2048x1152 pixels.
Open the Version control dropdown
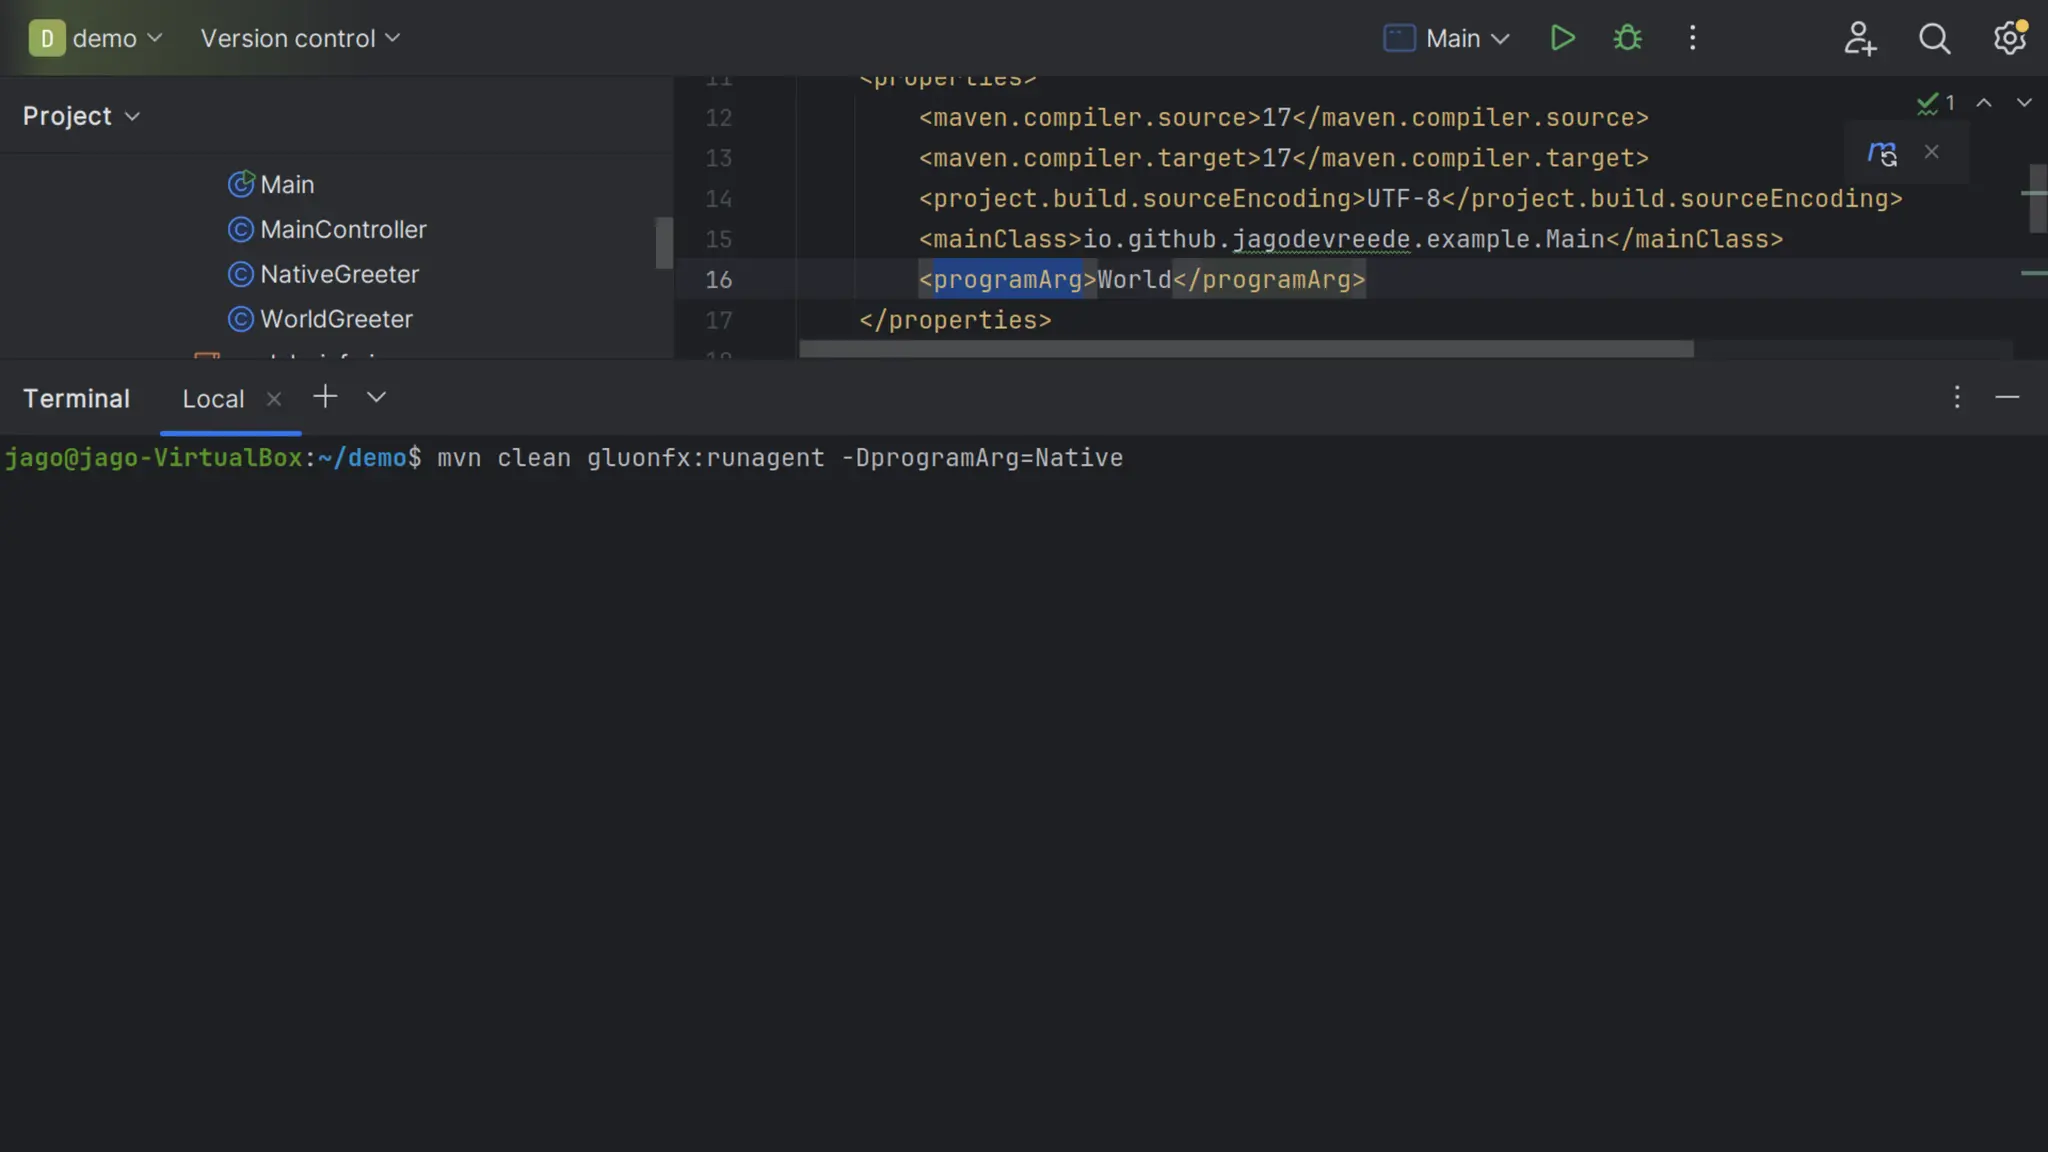pos(300,38)
